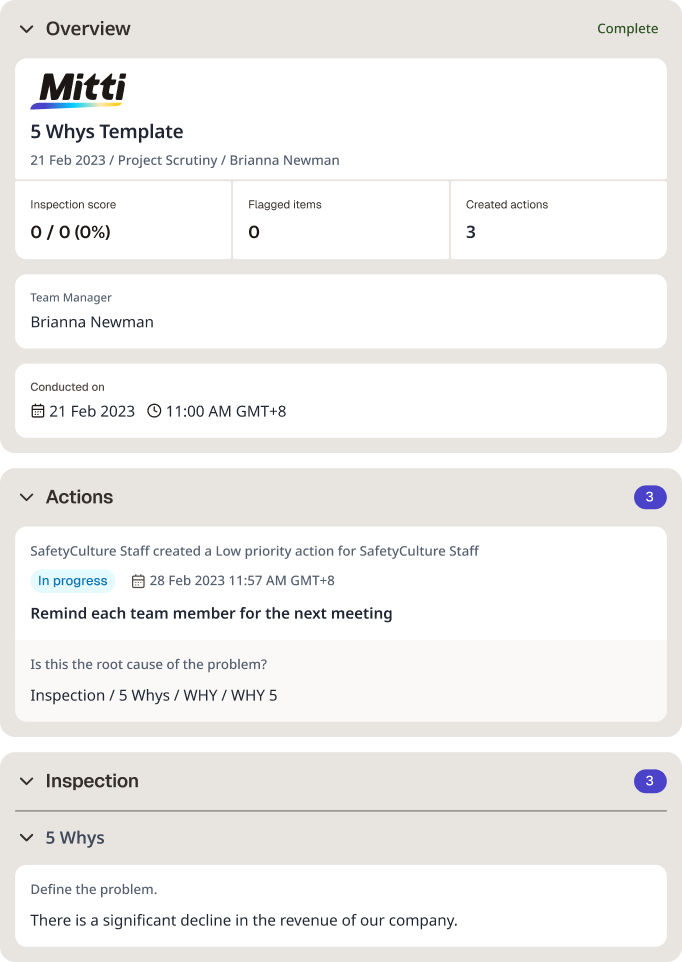Screen dimensions: 682x962
Task: Collapse the Overview section chevron
Action: tap(26, 29)
